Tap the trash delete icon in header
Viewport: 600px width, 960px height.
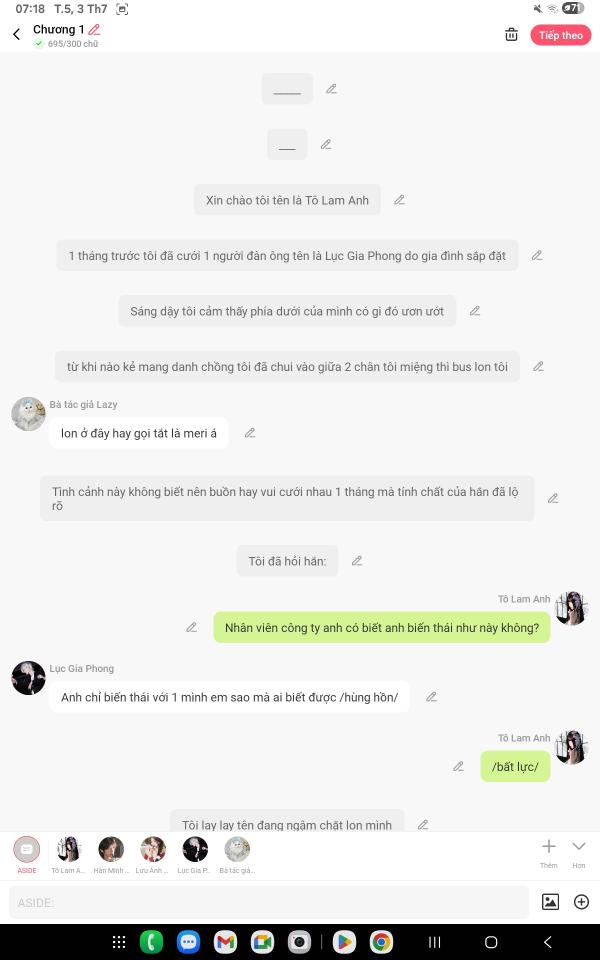[x=511, y=35]
